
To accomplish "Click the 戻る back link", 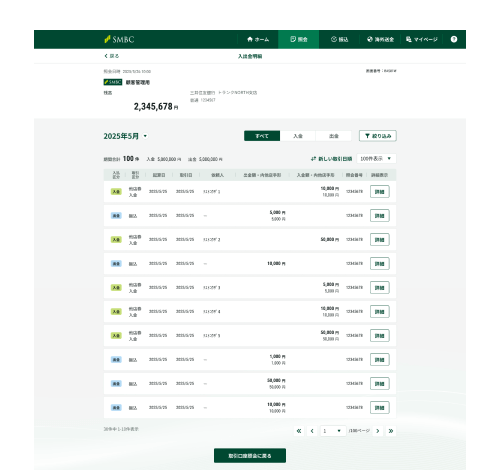I will click(112, 56).
